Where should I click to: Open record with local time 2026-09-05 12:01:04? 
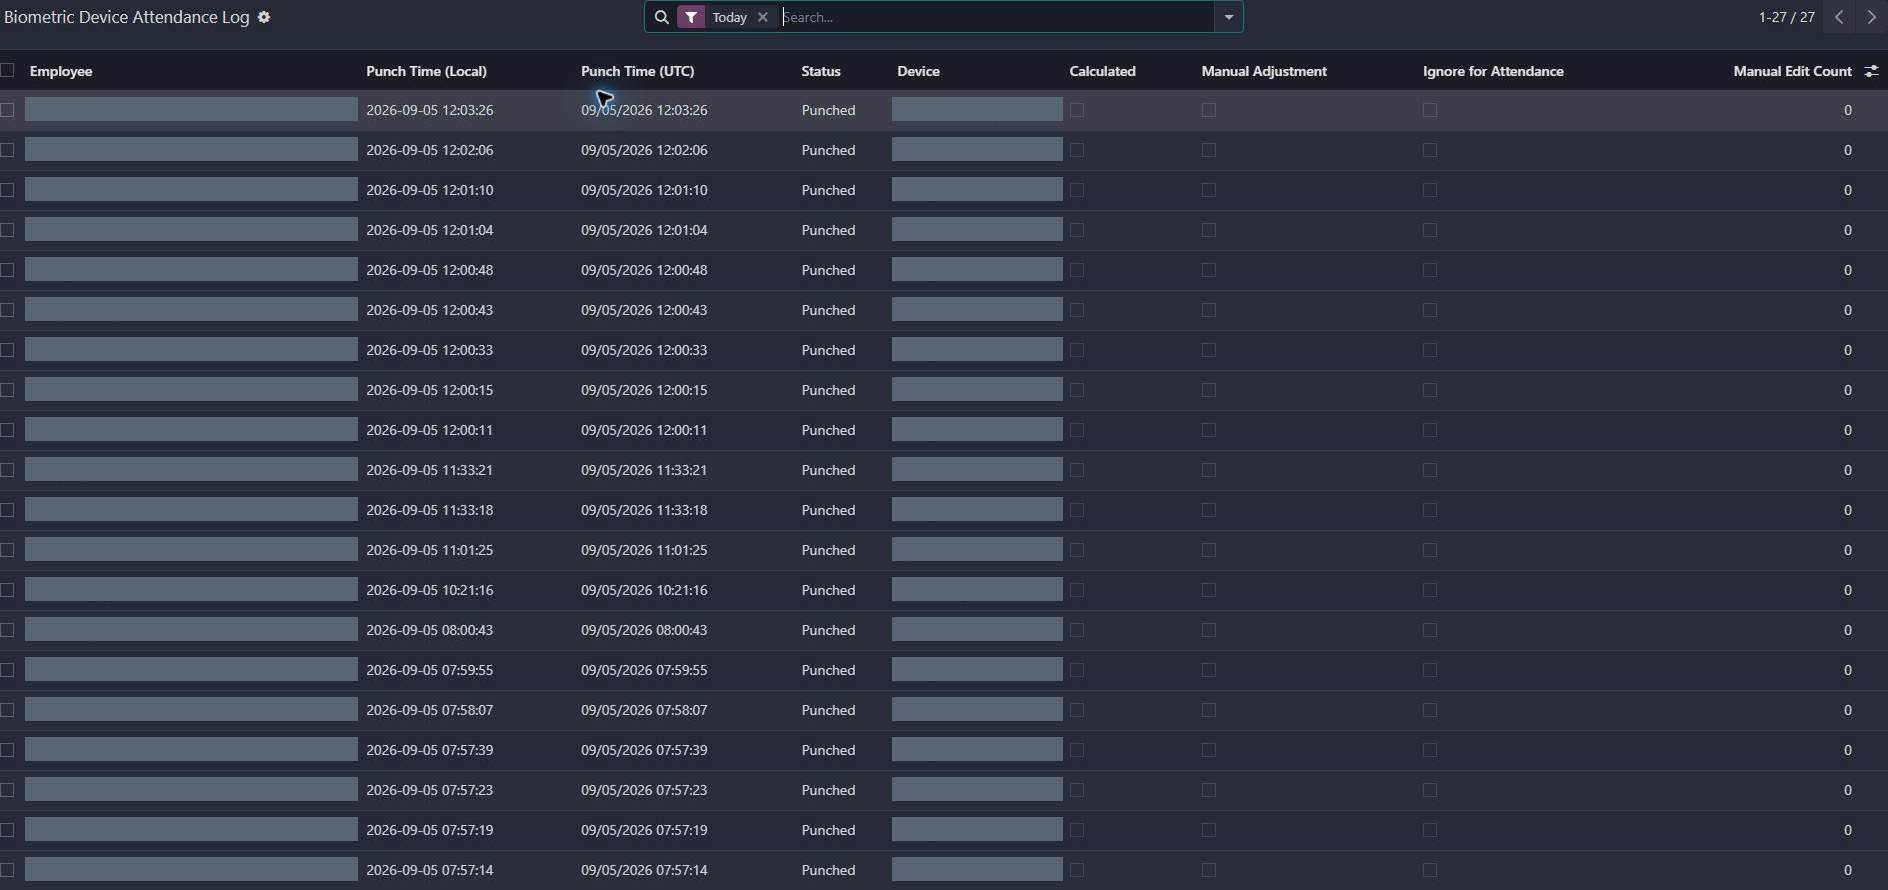429,230
